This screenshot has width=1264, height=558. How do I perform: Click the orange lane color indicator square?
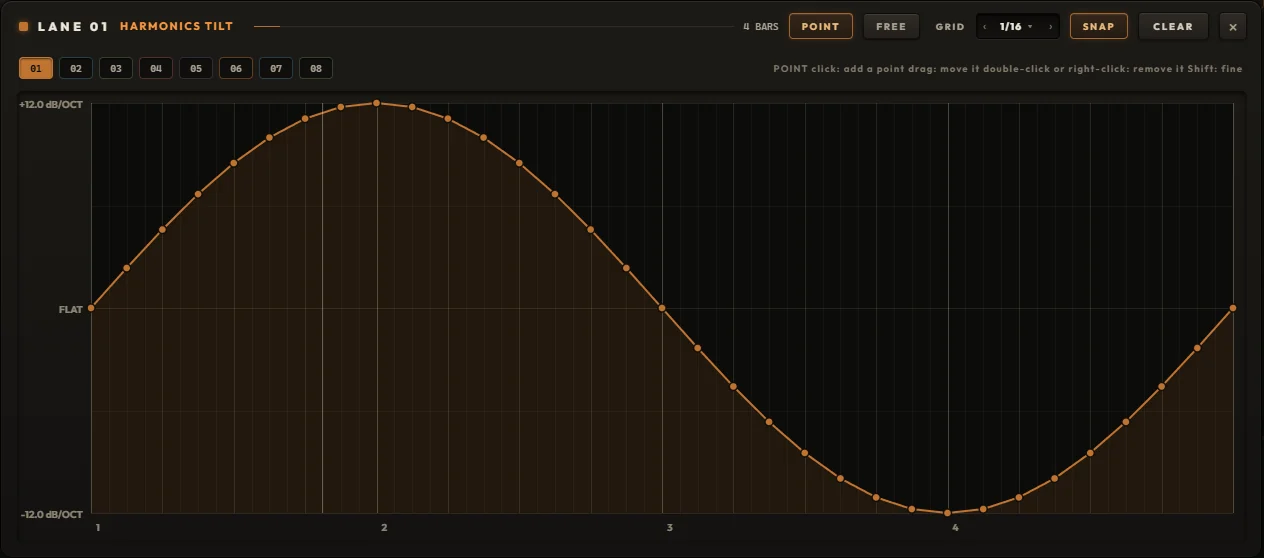[24, 27]
